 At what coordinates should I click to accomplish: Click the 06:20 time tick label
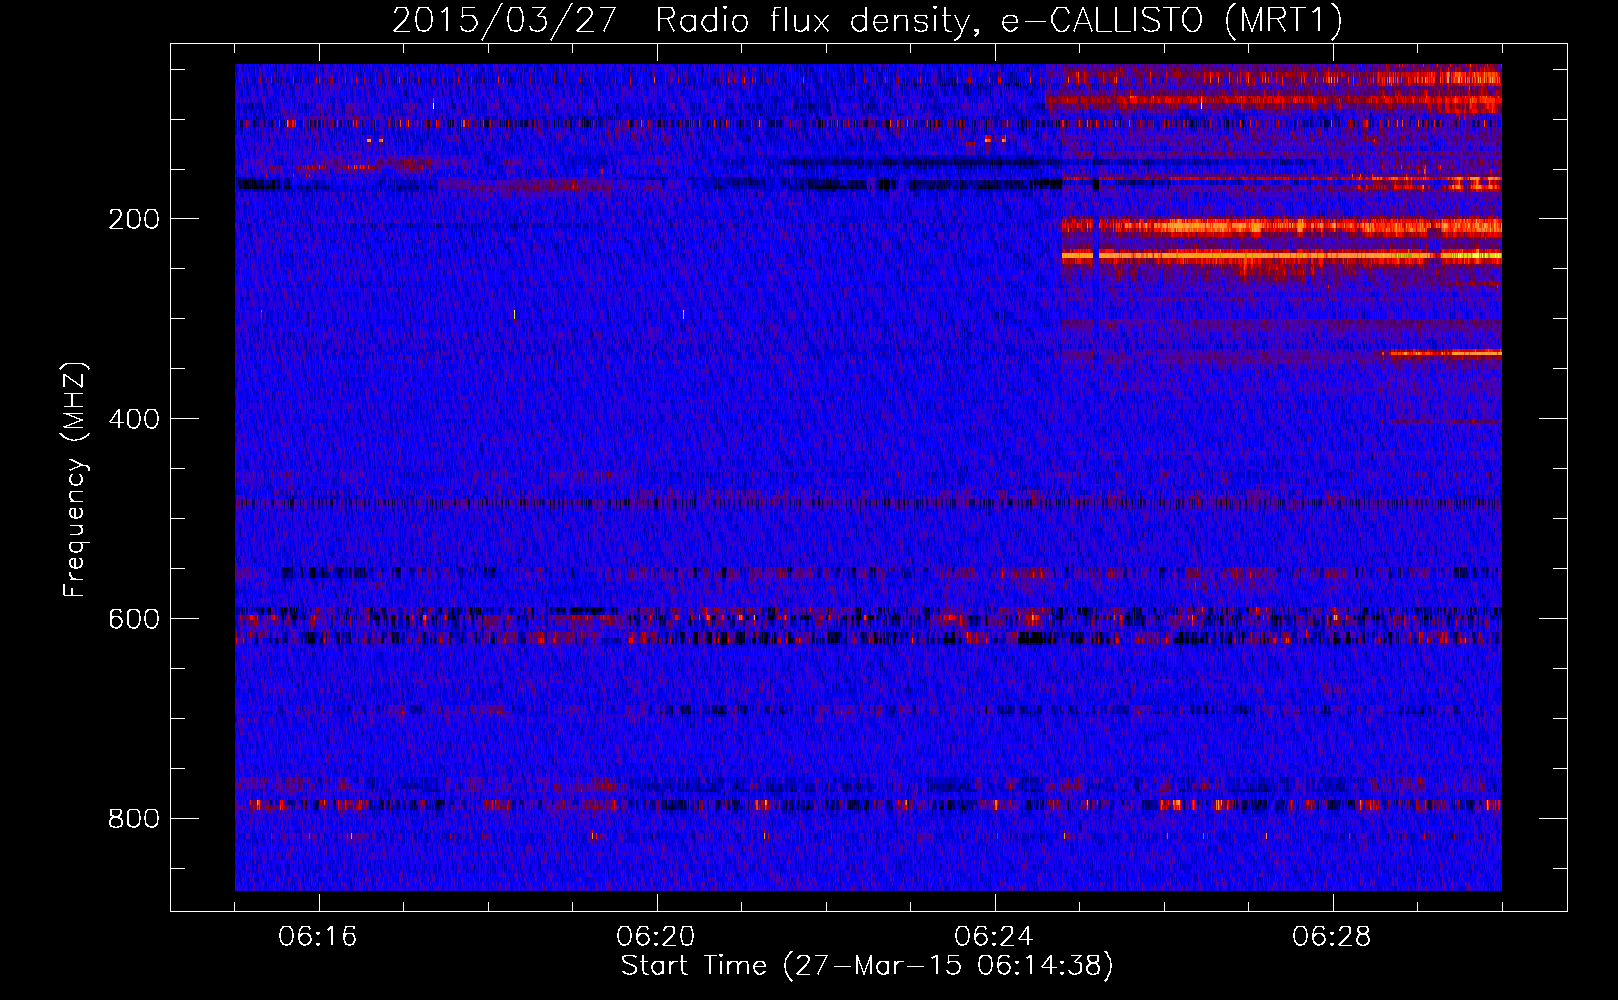[656, 937]
